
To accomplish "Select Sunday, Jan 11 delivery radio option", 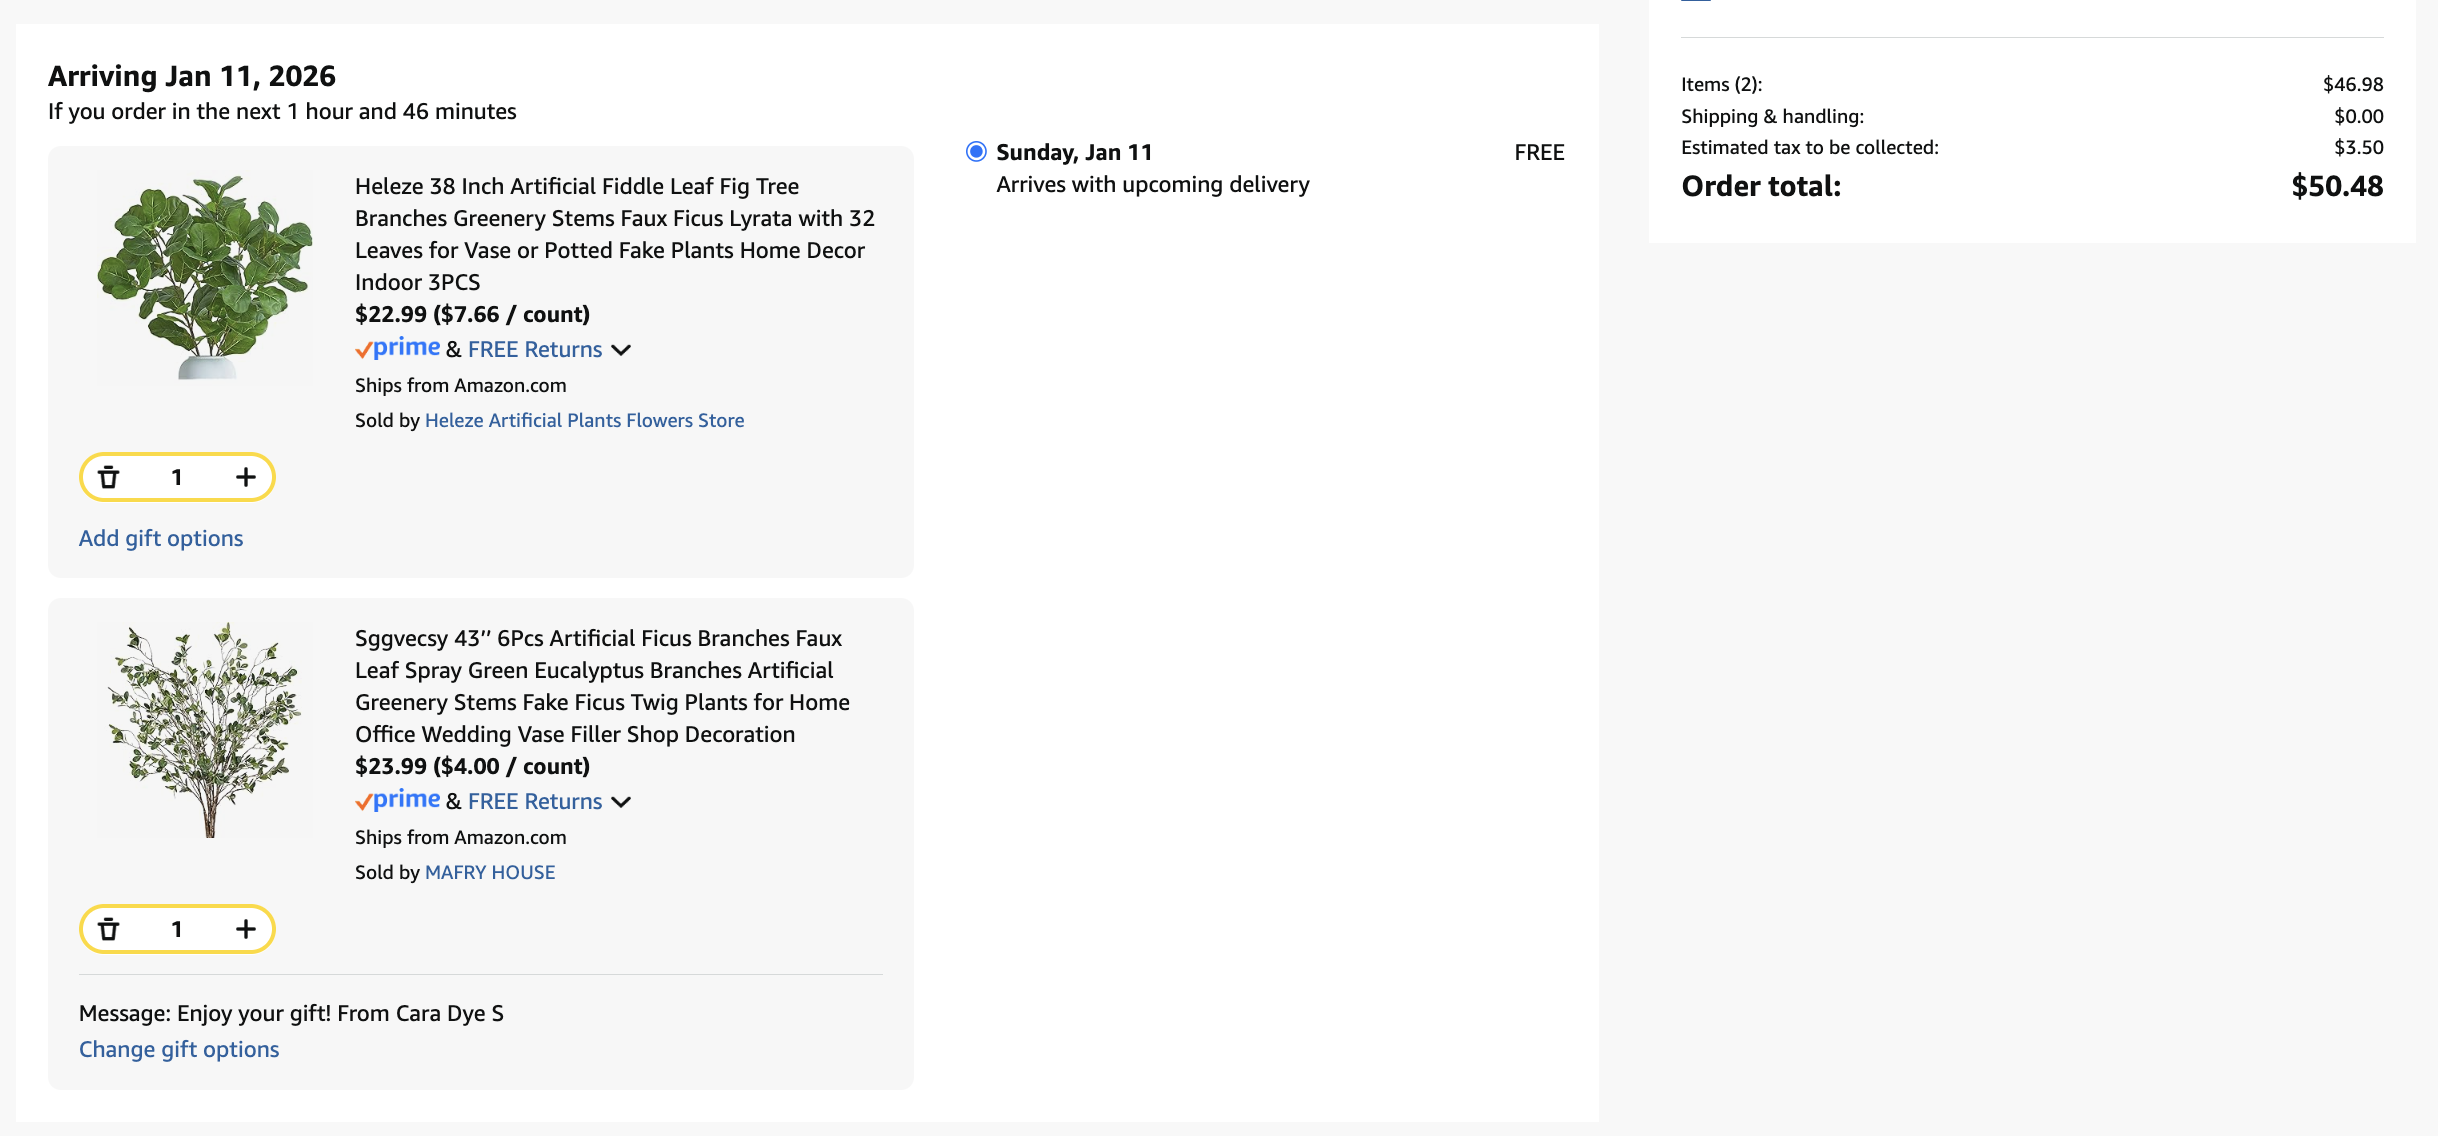I will (976, 152).
